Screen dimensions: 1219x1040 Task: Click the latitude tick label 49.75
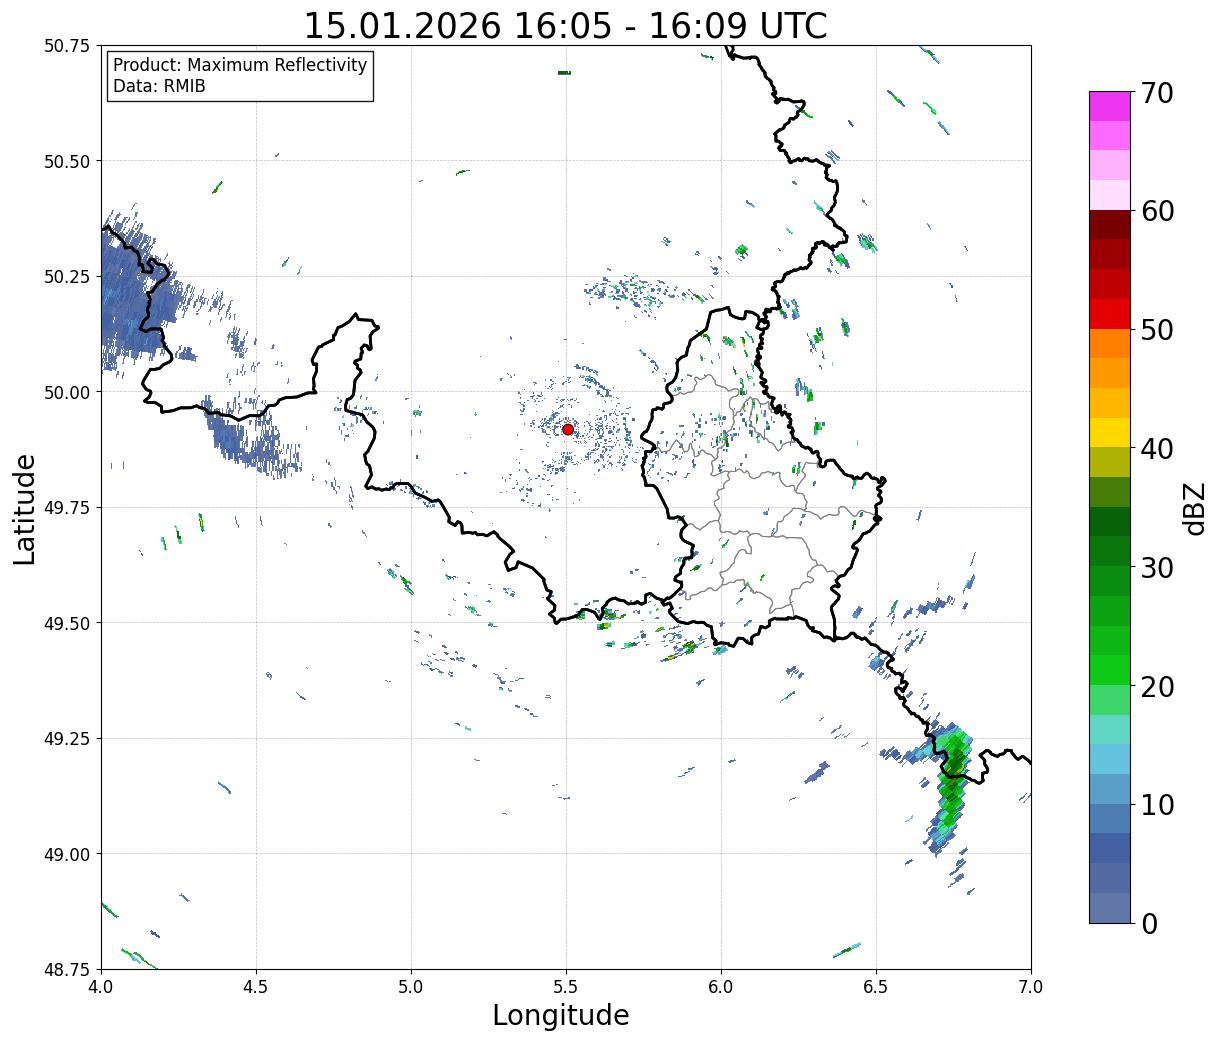pyautogui.click(x=67, y=508)
